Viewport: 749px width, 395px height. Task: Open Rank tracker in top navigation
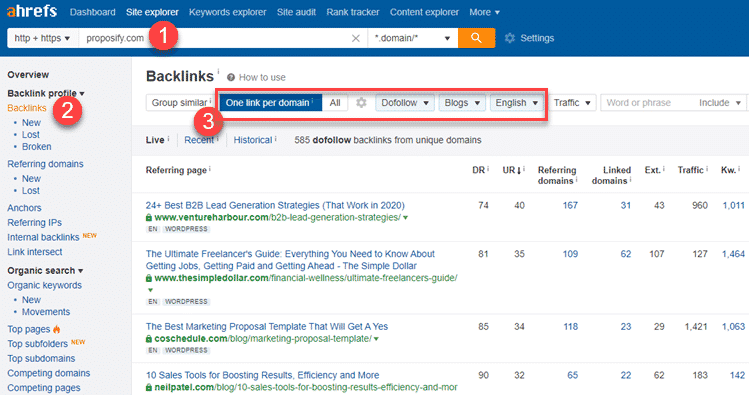pyautogui.click(x=353, y=12)
